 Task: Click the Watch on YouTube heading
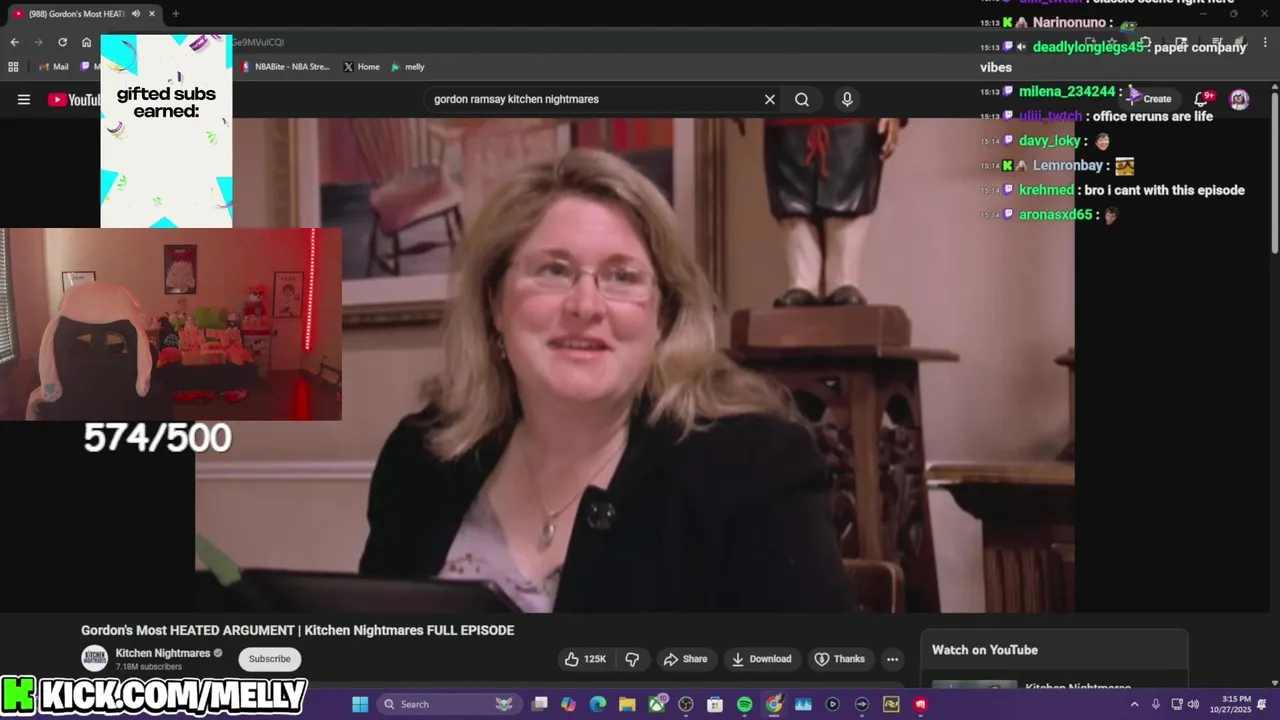click(x=985, y=650)
